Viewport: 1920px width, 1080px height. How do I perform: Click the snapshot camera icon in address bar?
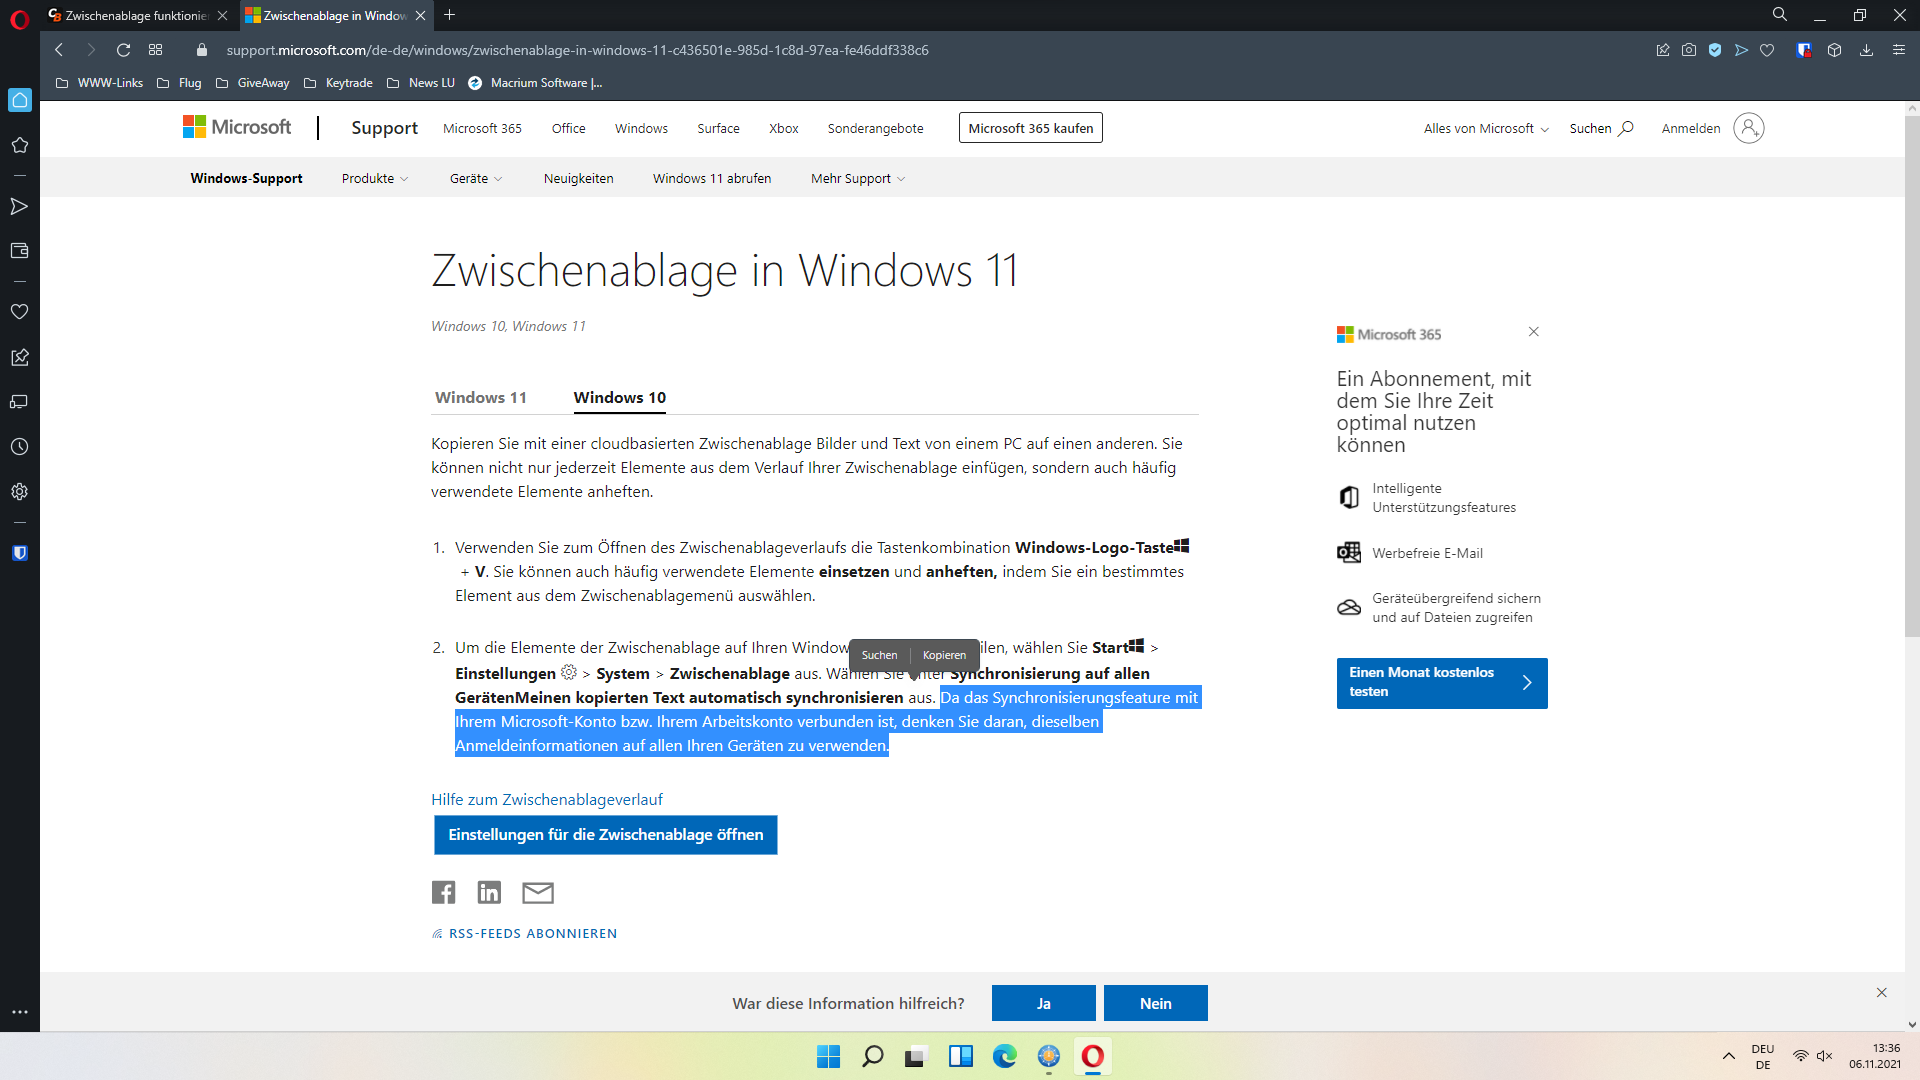point(1689,50)
